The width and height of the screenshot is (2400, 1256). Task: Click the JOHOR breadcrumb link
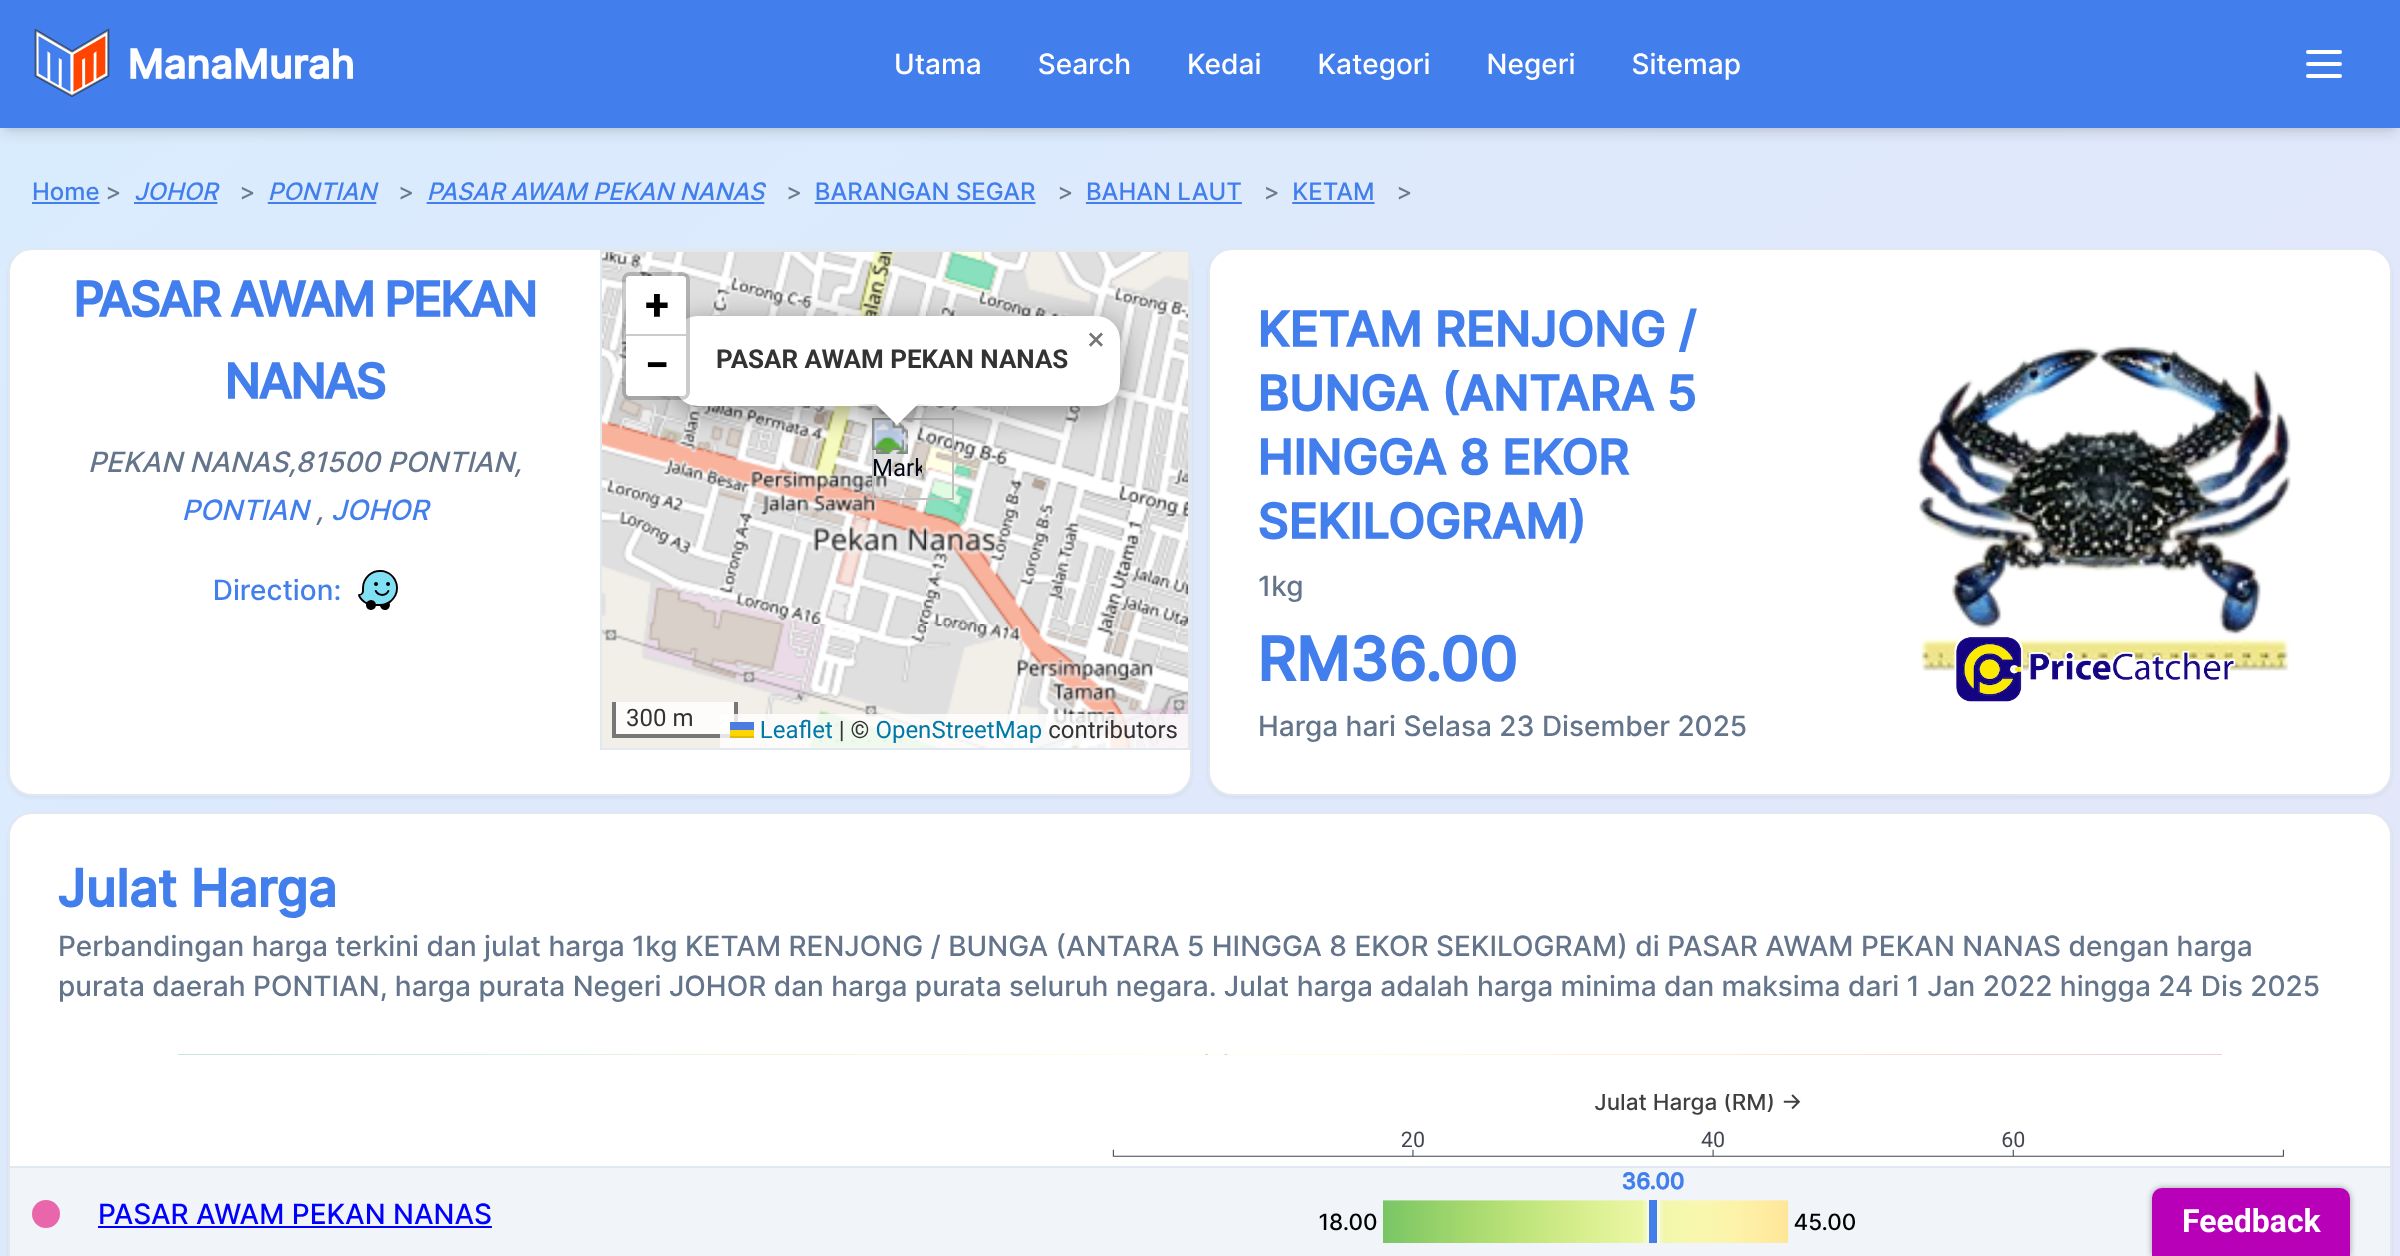(x=176, y=191)
